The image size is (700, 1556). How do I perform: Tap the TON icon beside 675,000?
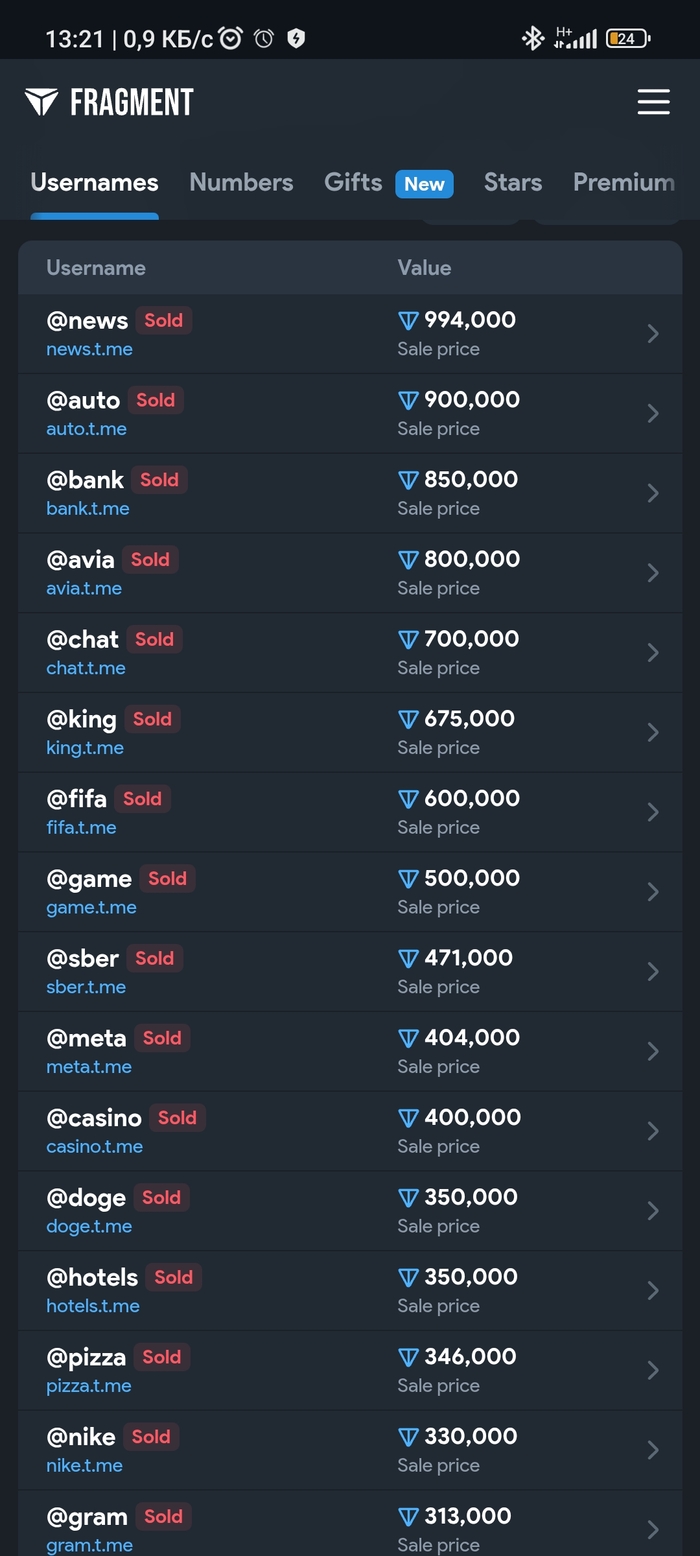click(408, 719)
